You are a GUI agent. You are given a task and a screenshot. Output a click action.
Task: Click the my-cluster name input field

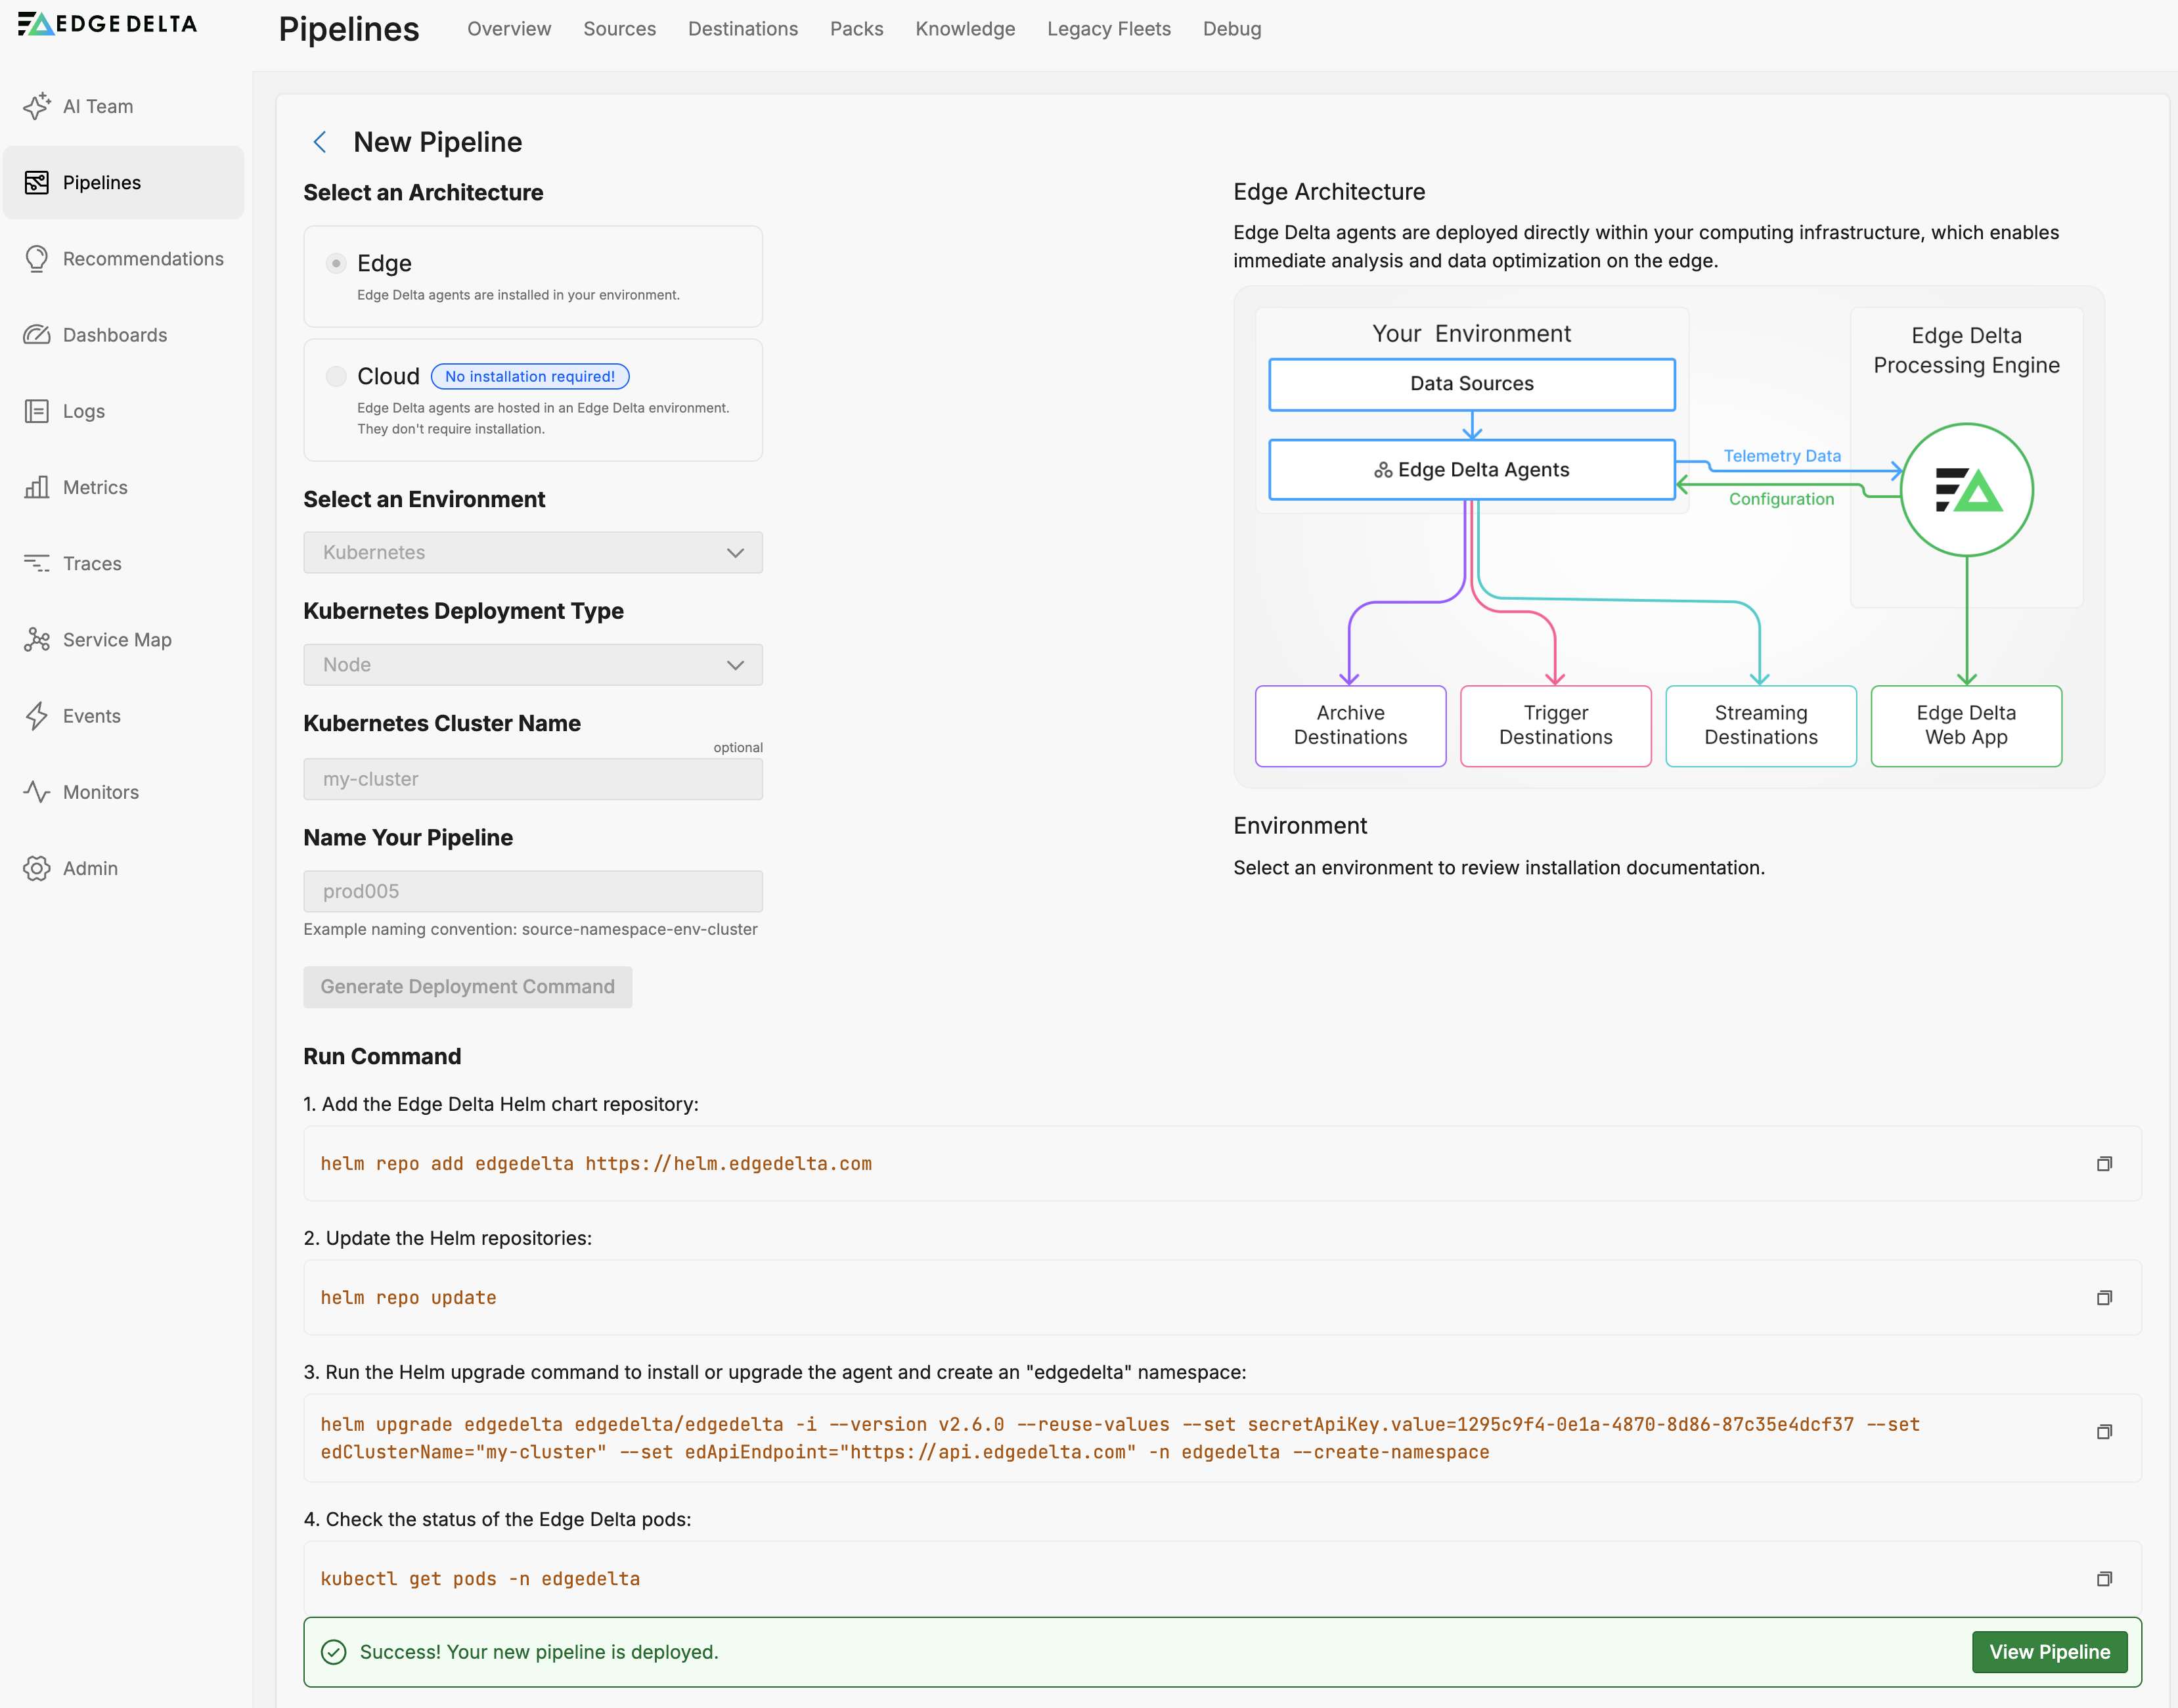coord(532,779)
